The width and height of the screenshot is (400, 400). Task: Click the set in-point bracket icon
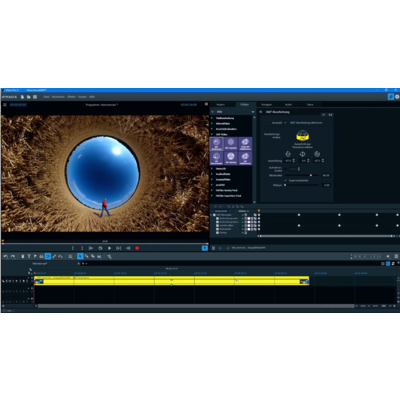point(73,248)
